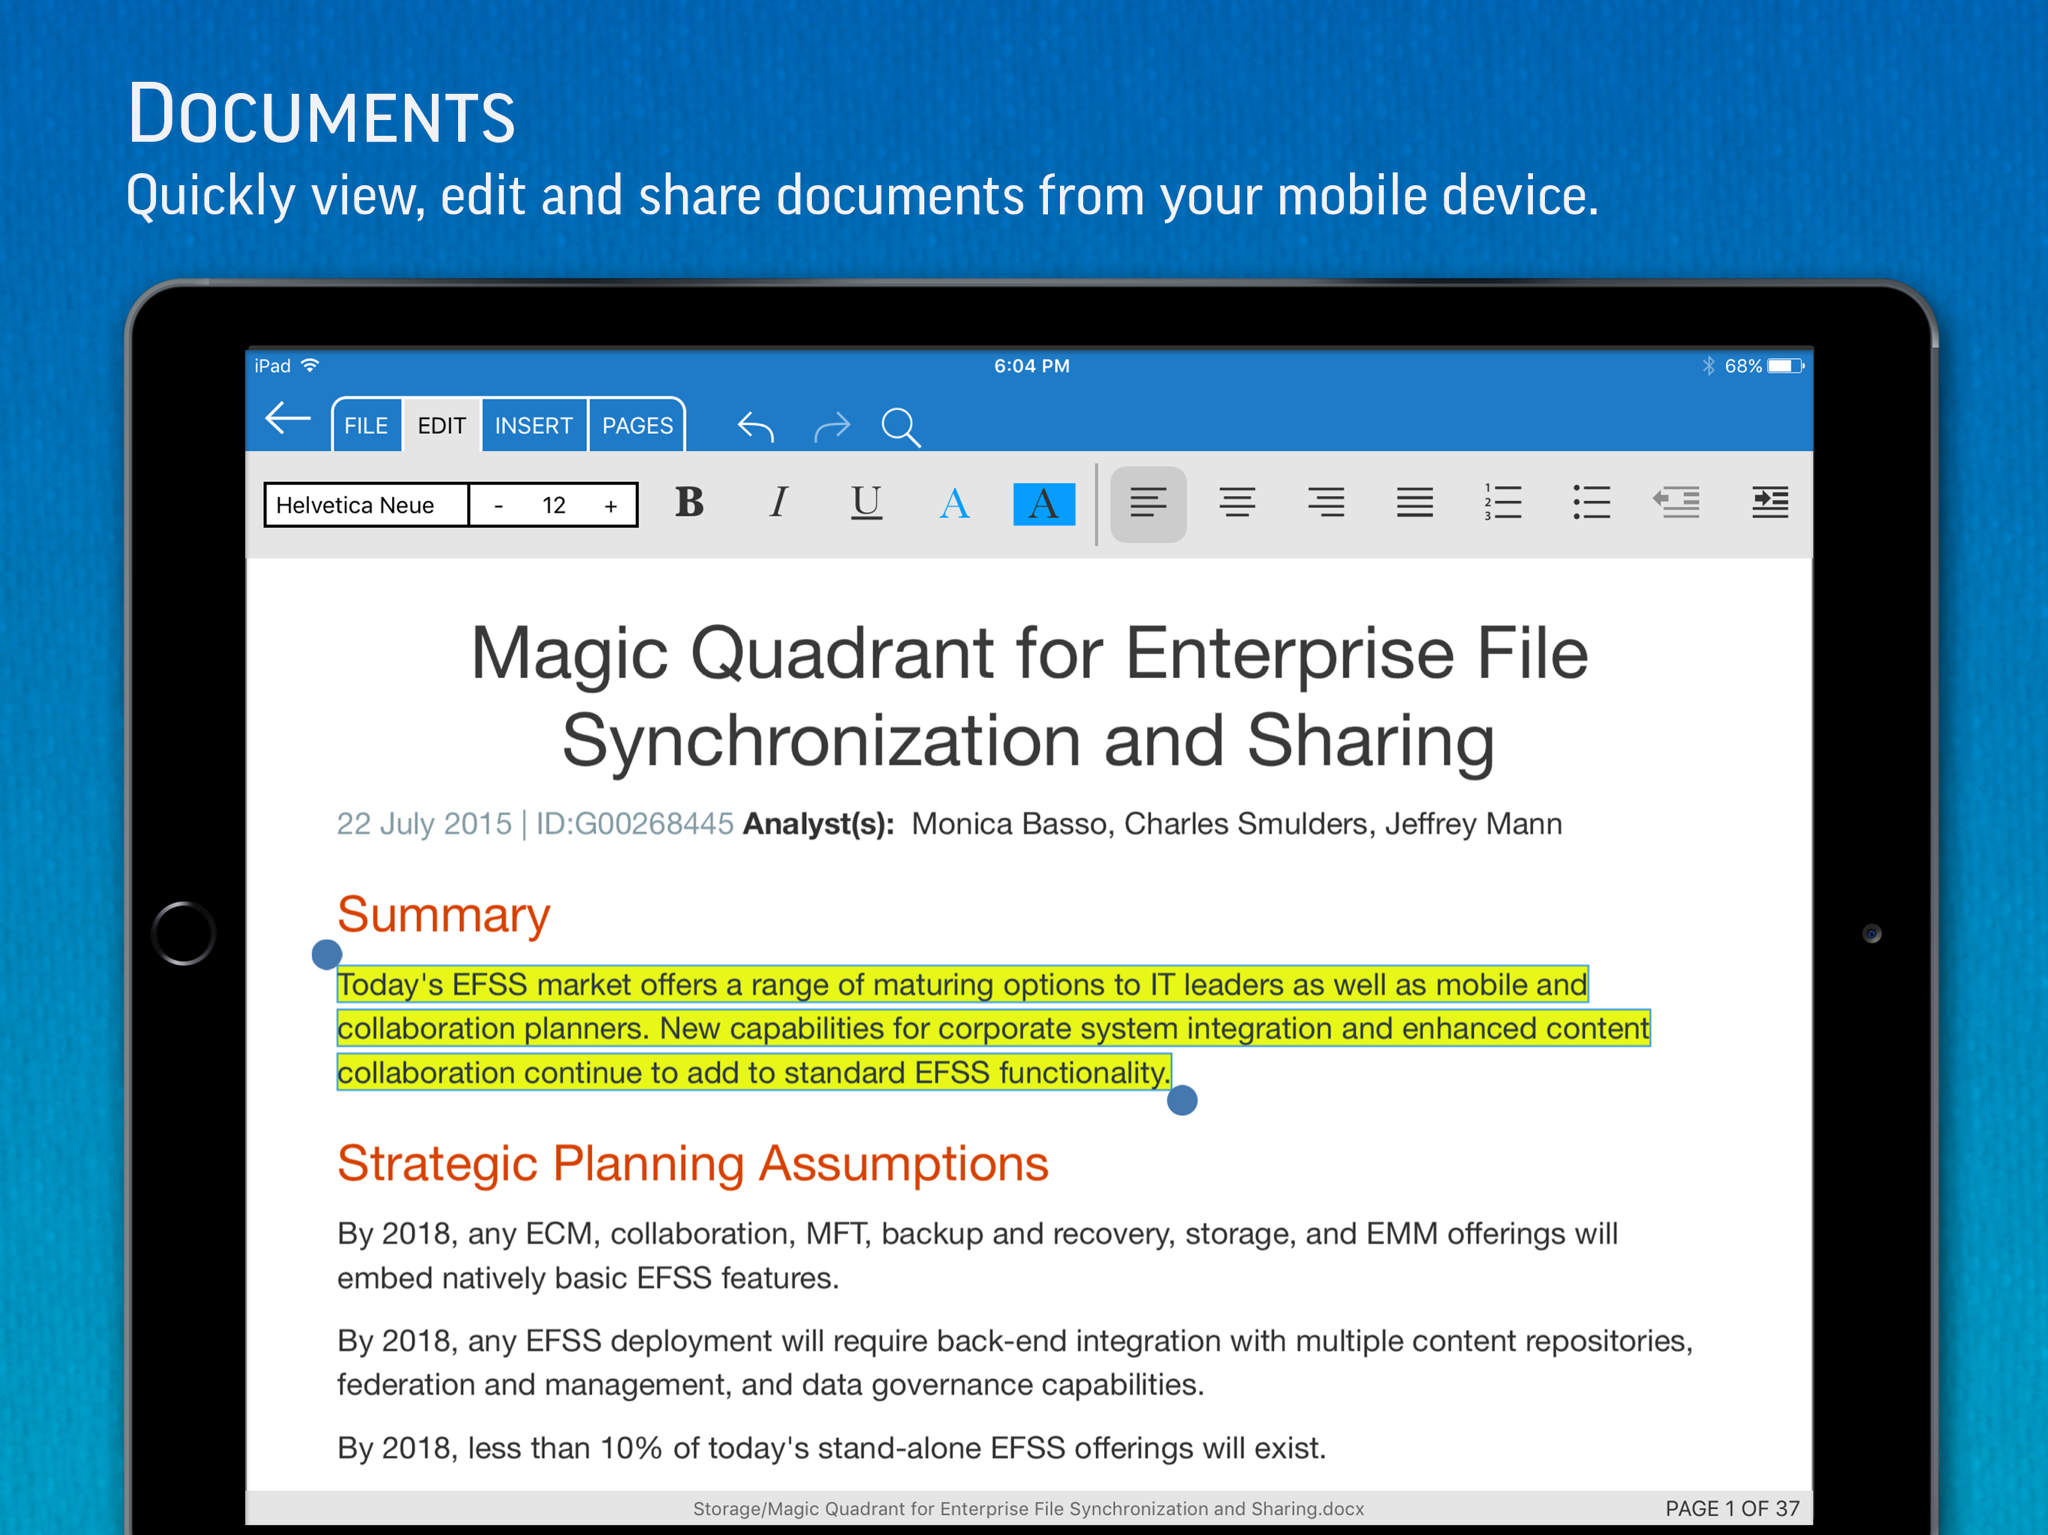This screenshot has height=1535, width=2048.
Task: Open the PAGES tab
Action: pyautogui.click(x=638, y=426)
